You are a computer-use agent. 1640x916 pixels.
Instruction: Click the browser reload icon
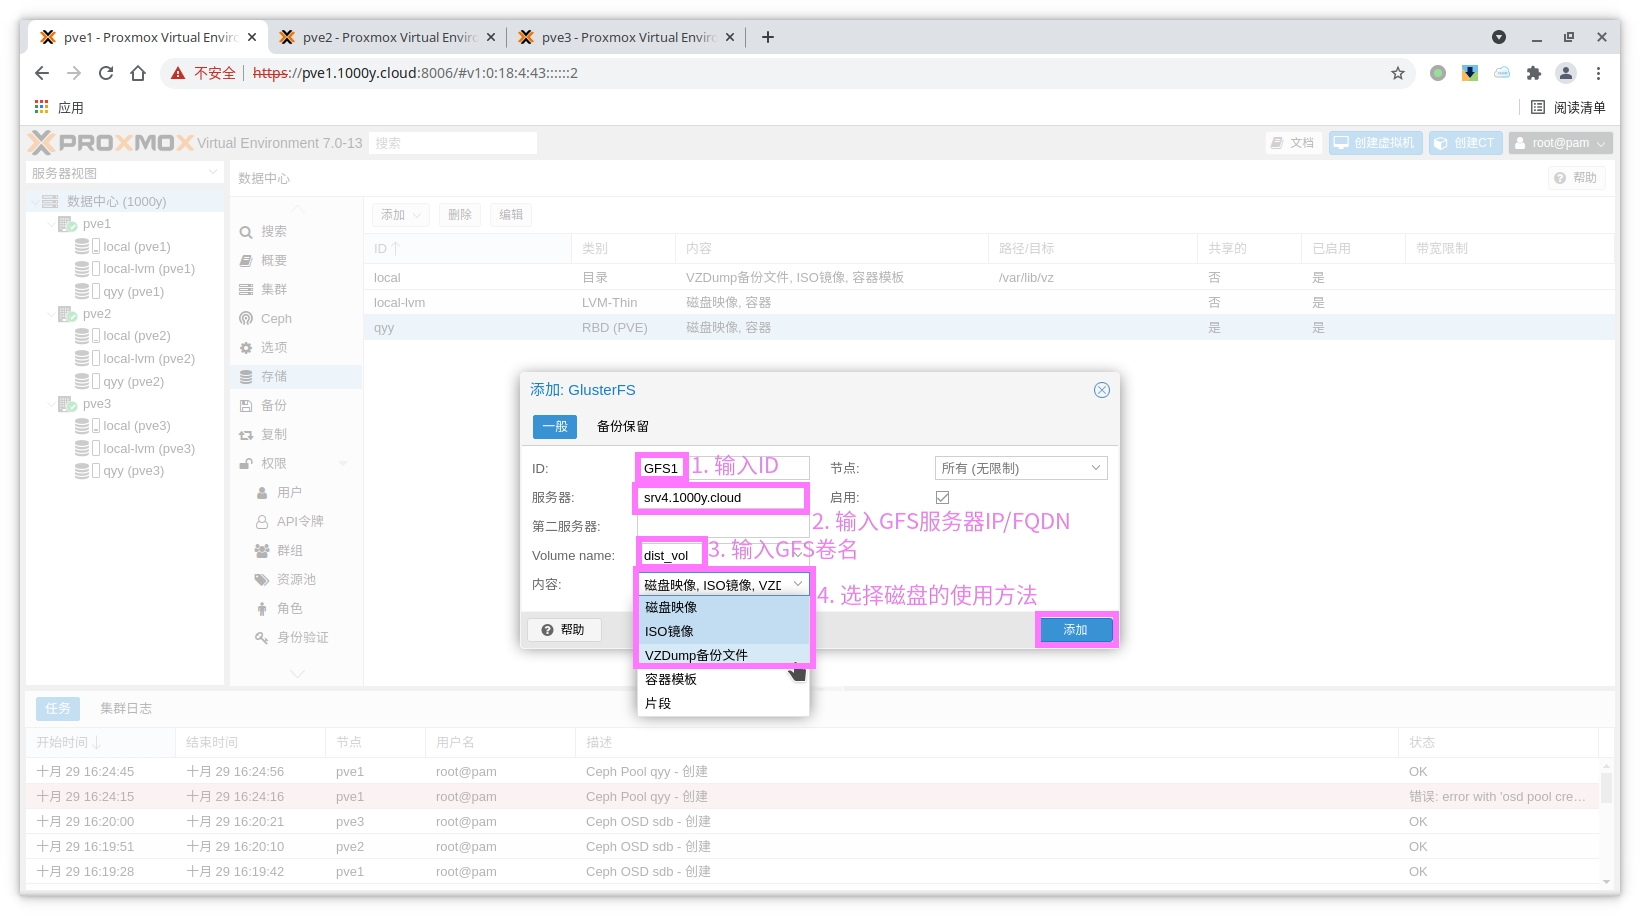pyautogui.click(x=106, y=73)
